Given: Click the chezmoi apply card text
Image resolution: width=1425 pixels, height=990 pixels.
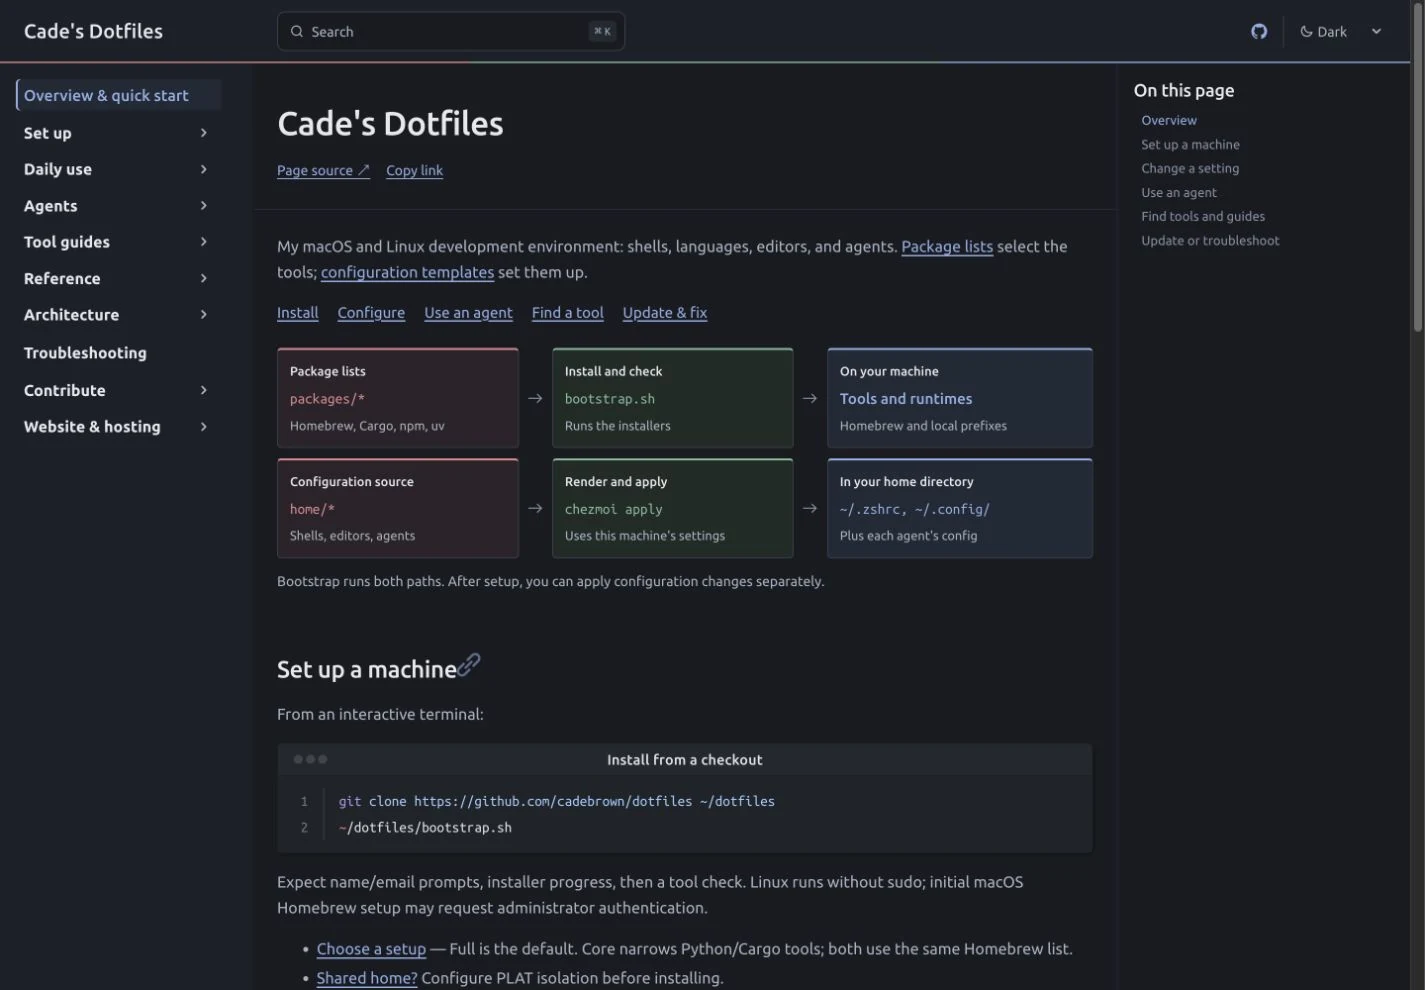Looking at the screenshot, I should pos(614,509).
